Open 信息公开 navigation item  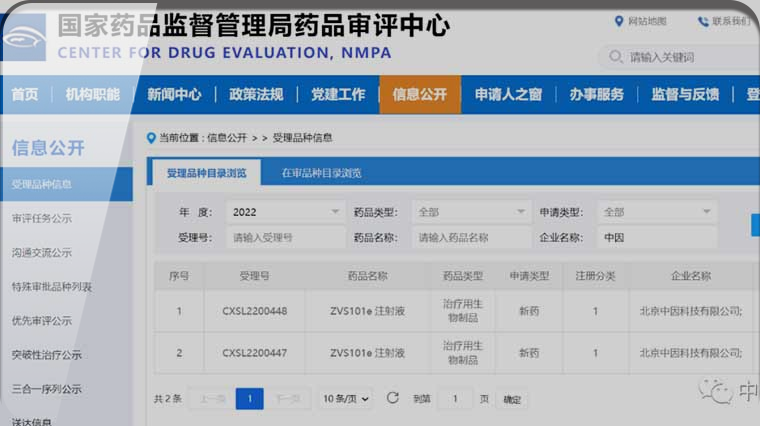pyautogui.click(x=420, y=95)
